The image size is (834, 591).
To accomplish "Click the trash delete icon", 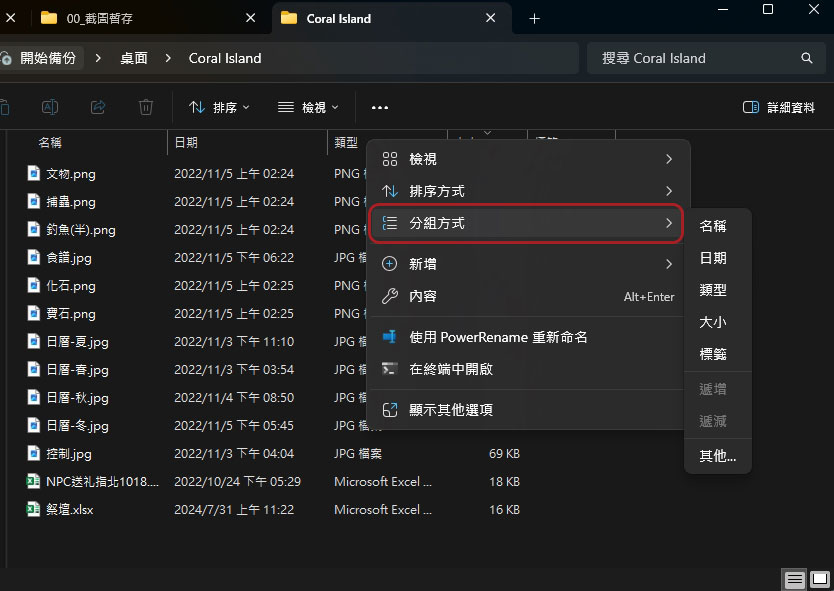I will pyautogui.click(x=146, y=107).
